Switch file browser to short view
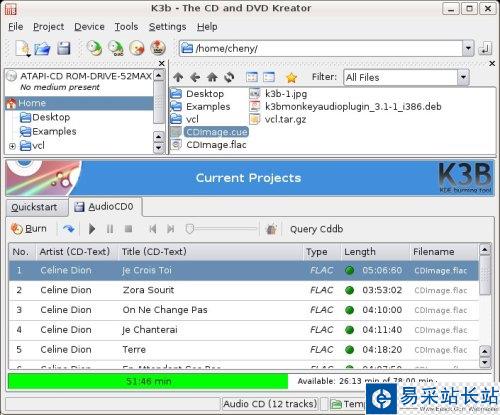Screen dimensions: 500x415 252,77
